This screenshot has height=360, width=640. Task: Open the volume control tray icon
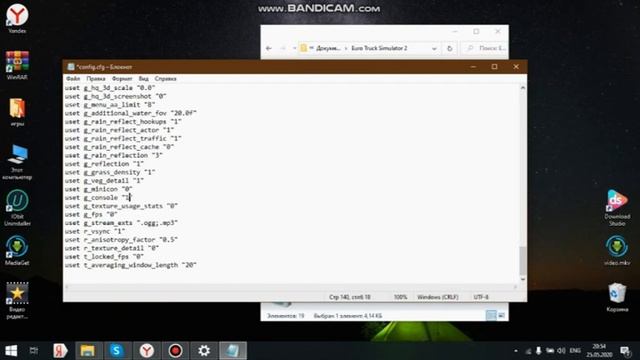click(x=562, y=351)
